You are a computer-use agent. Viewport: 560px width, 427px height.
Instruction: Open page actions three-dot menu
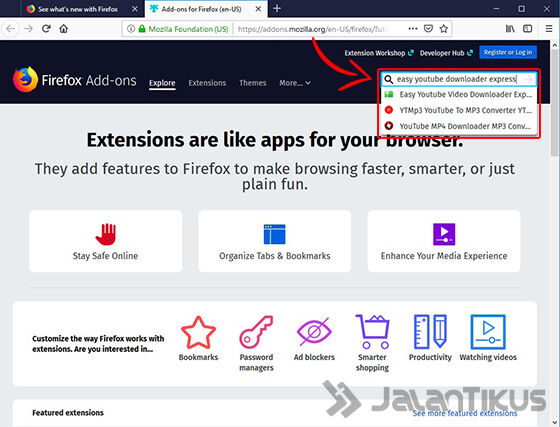(x=413, y=29)
